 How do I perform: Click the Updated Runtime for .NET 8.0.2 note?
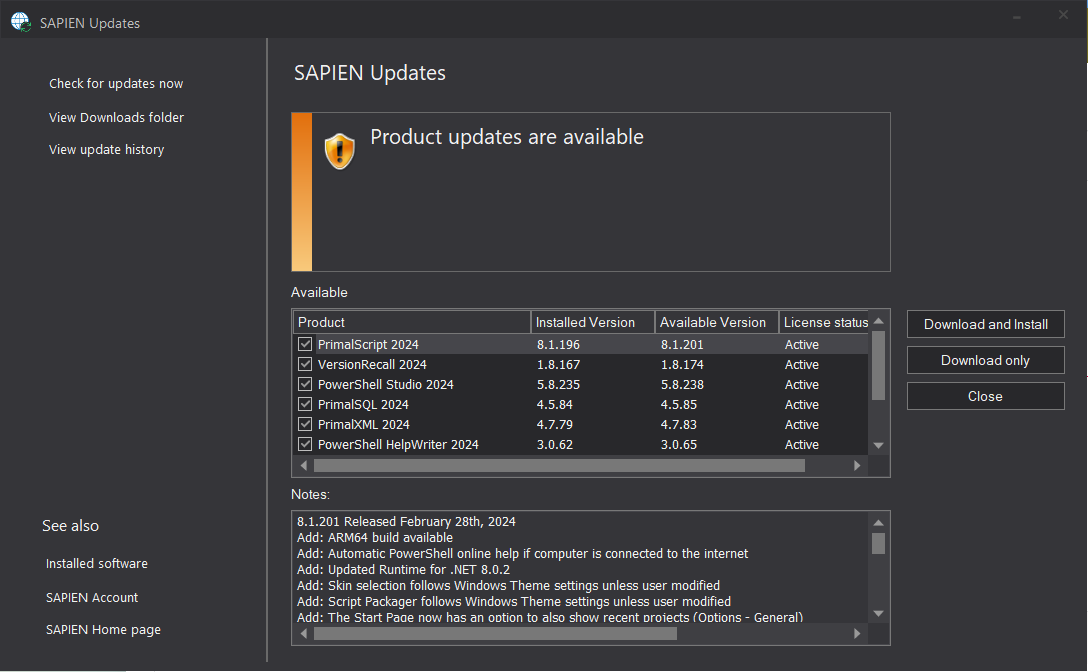pos(403,569)
